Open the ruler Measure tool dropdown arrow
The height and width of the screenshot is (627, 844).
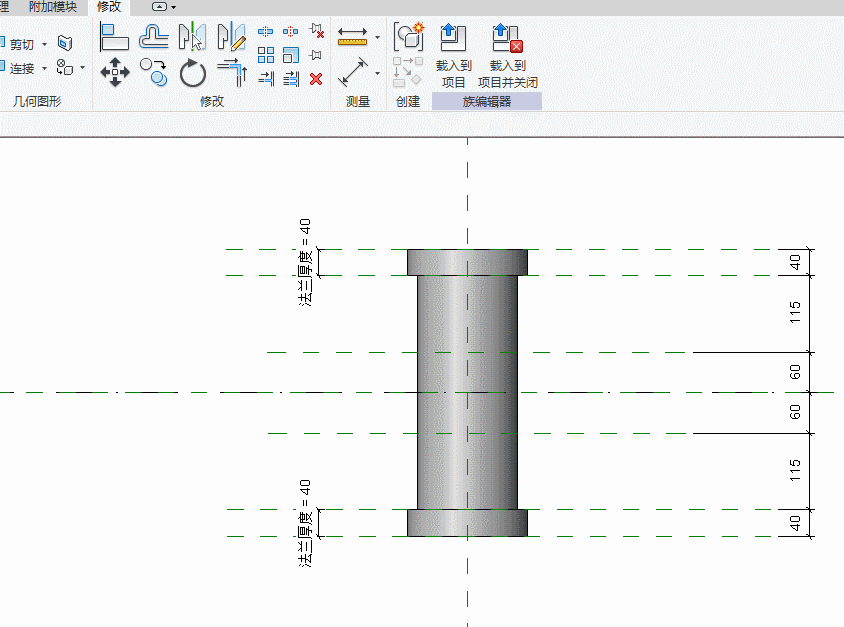(377, 38)
